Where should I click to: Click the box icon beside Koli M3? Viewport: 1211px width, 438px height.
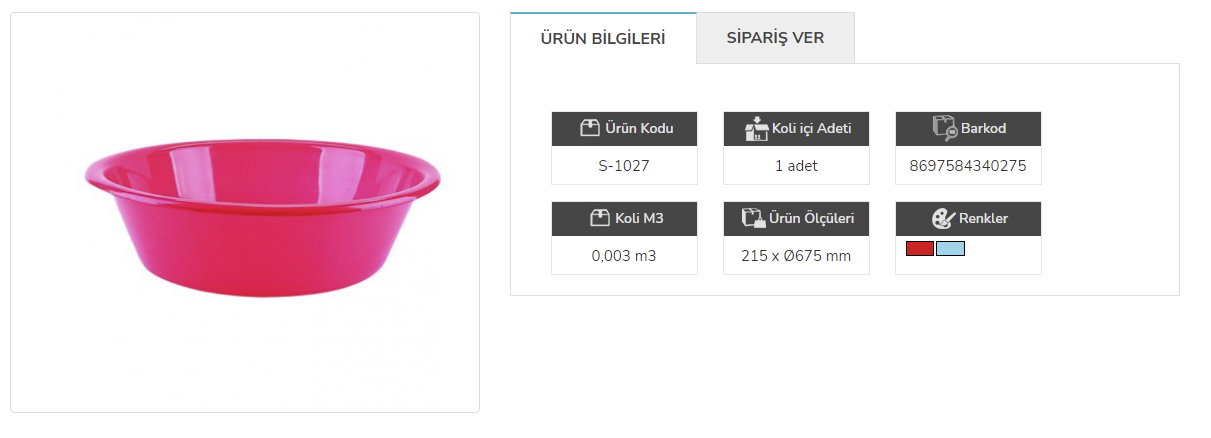click(600, 218)
